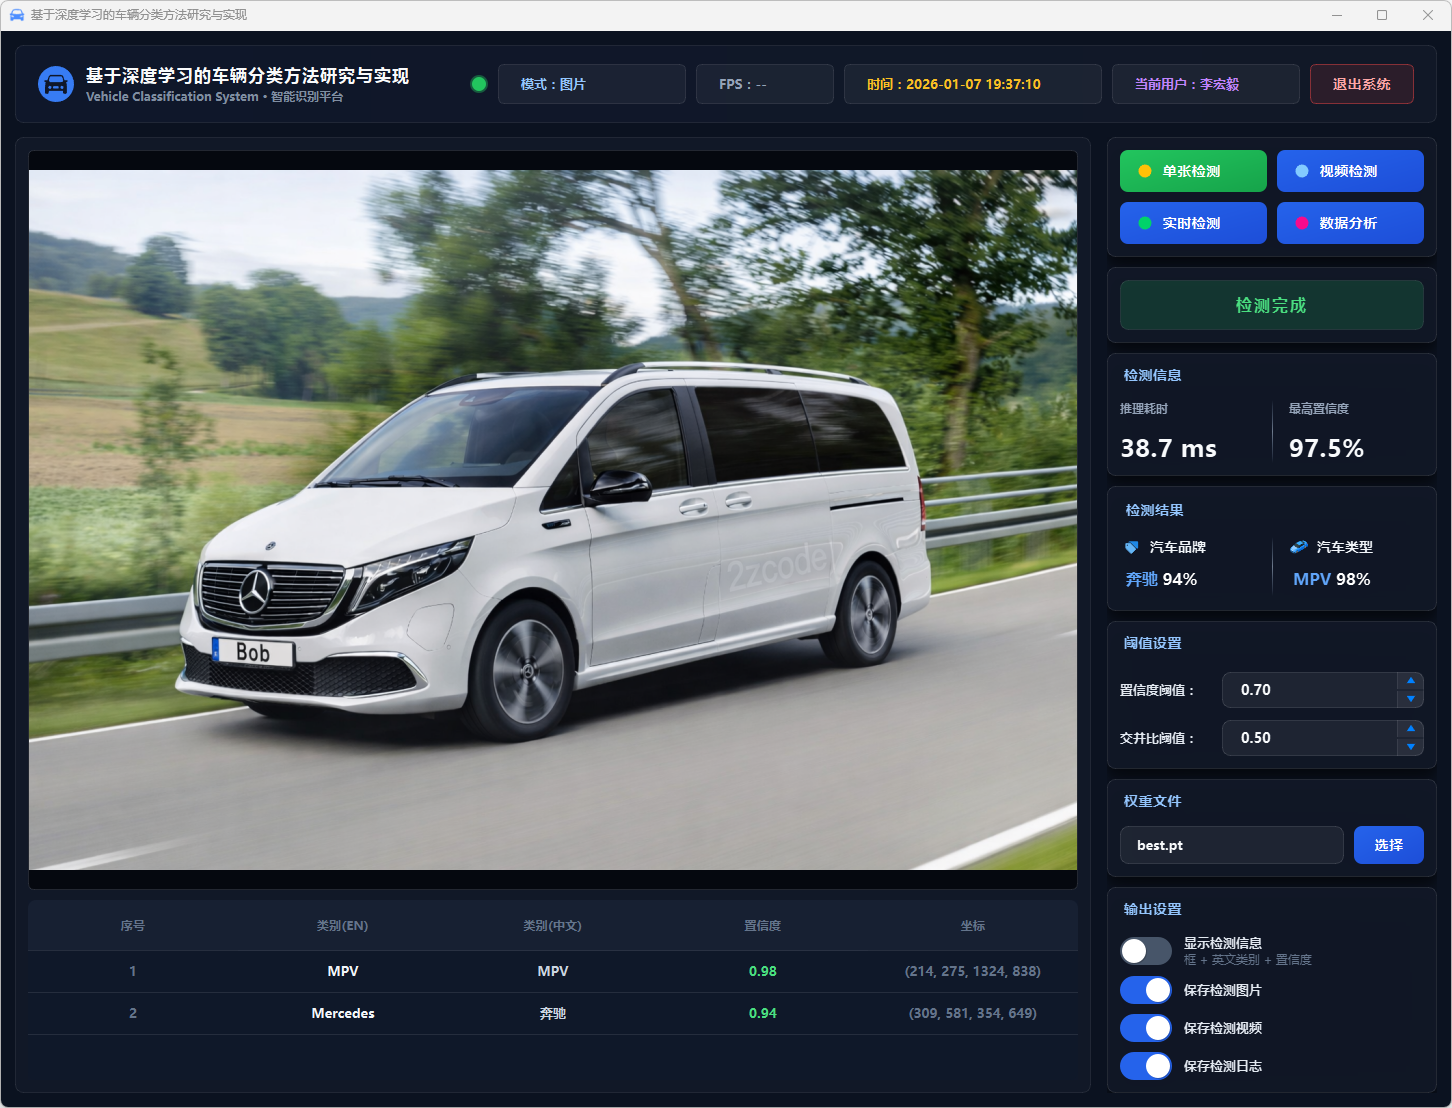The height and width of the screenshot is (1108, 1452).
Task: Click the 序号 column header
Action: click(133, 926)
